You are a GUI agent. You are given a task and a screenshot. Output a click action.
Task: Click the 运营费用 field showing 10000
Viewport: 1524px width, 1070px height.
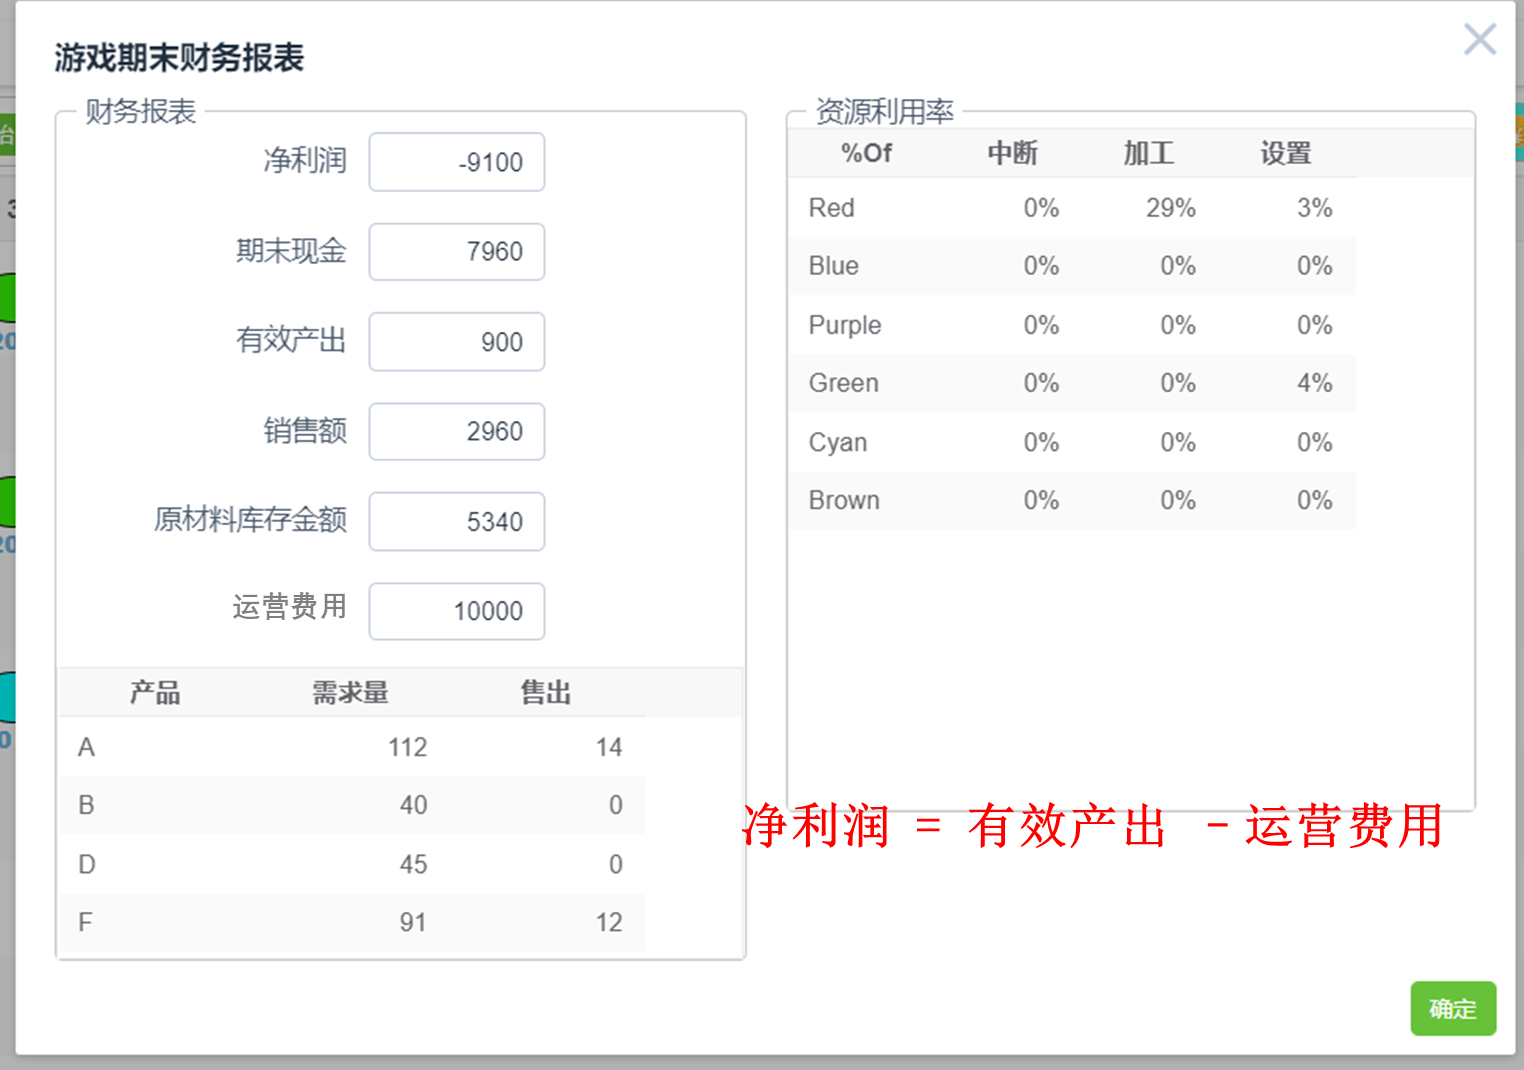click(x=456, y=611)
